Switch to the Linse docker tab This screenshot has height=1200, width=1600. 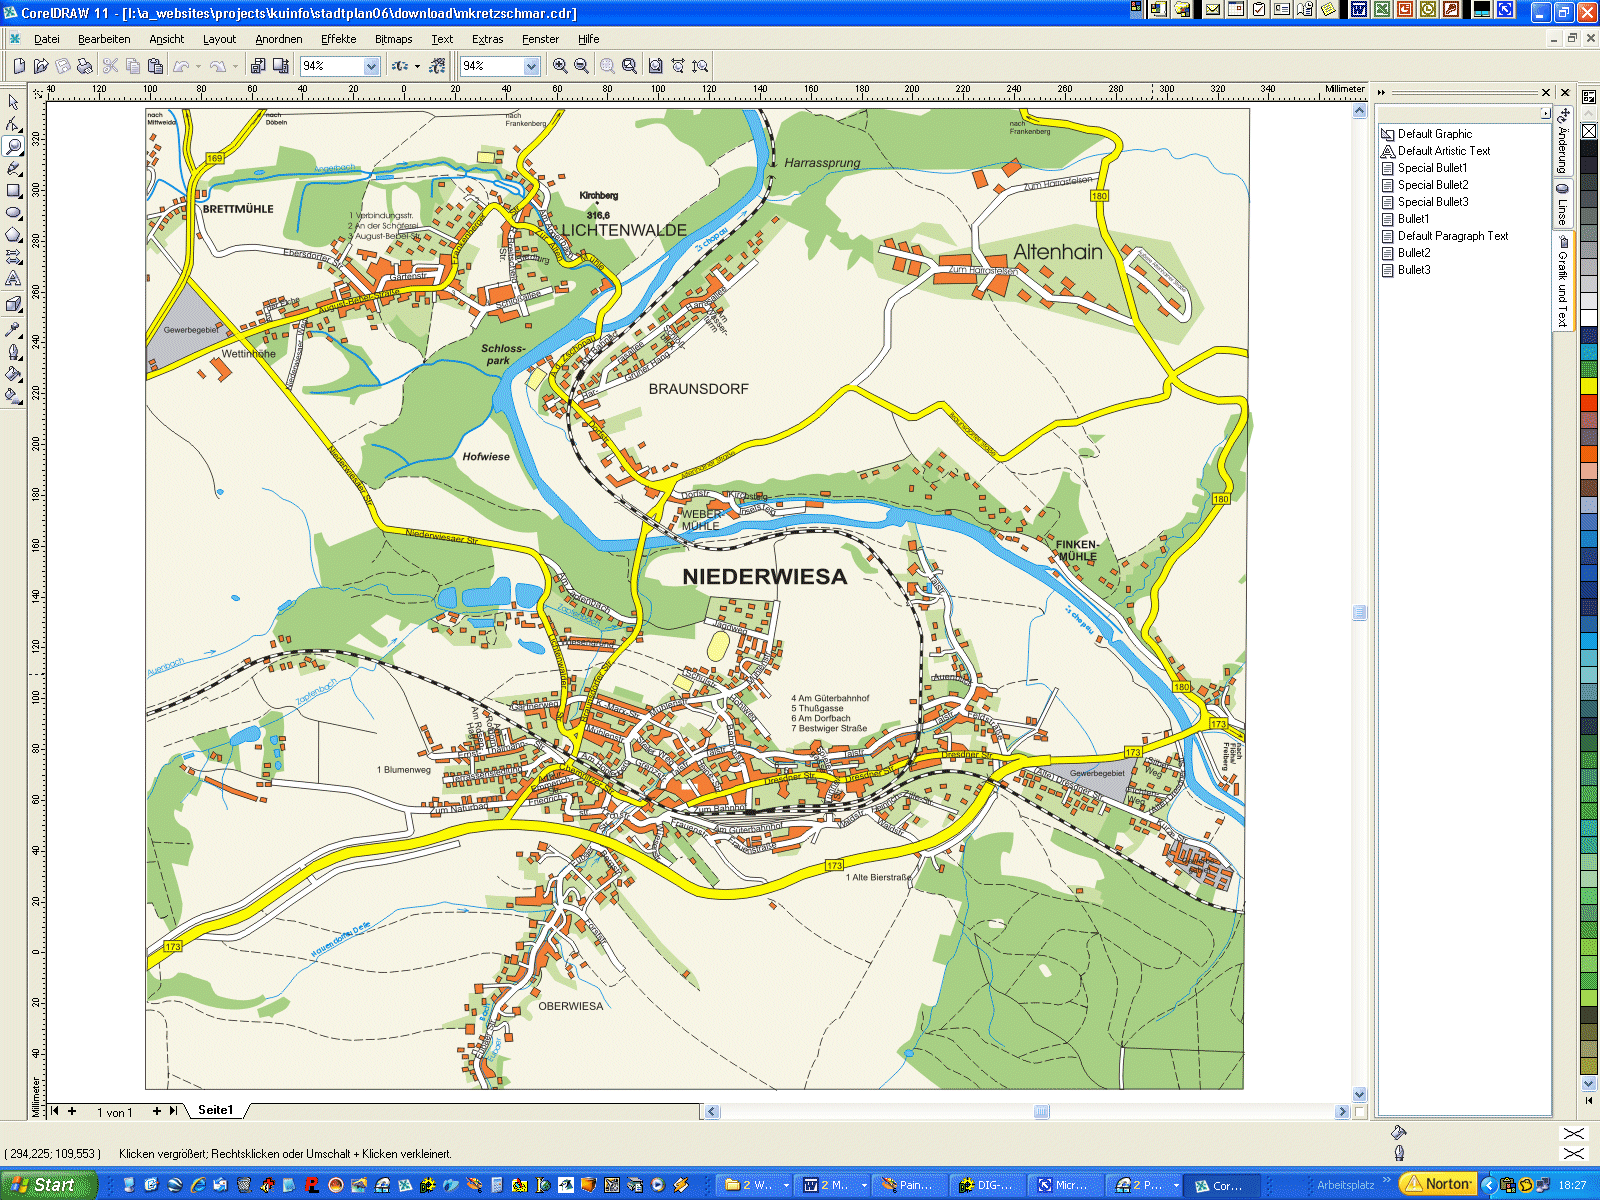pos(1562,205)
